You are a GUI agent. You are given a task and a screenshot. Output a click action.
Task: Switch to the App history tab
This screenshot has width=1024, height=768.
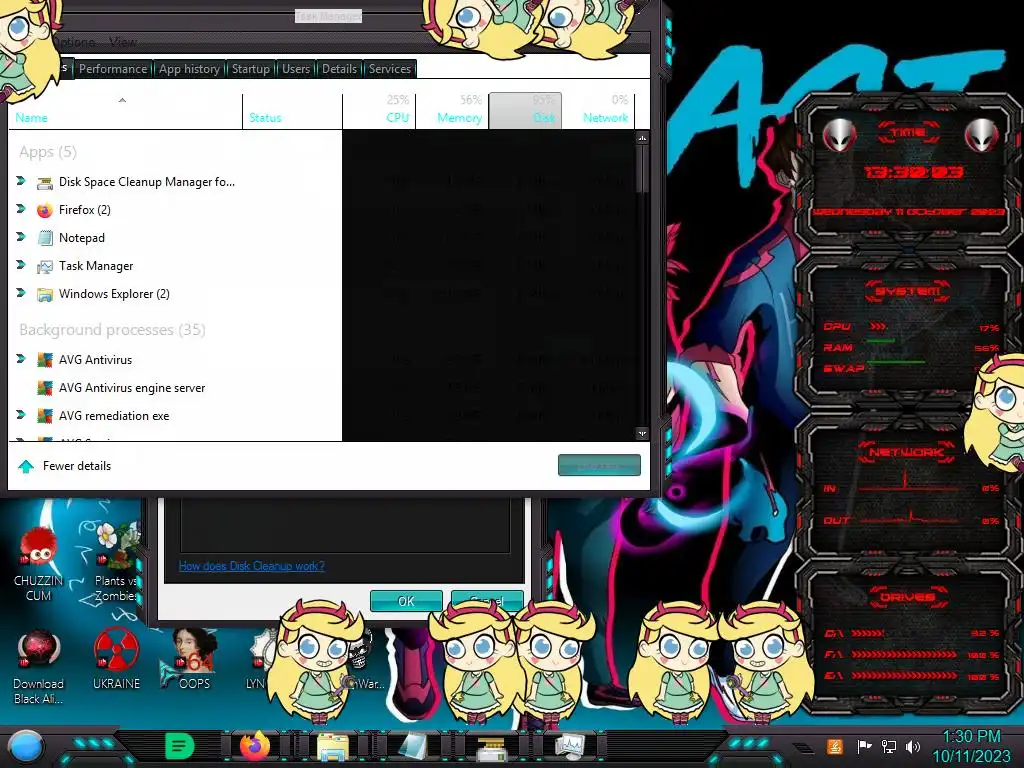(189, 69)
